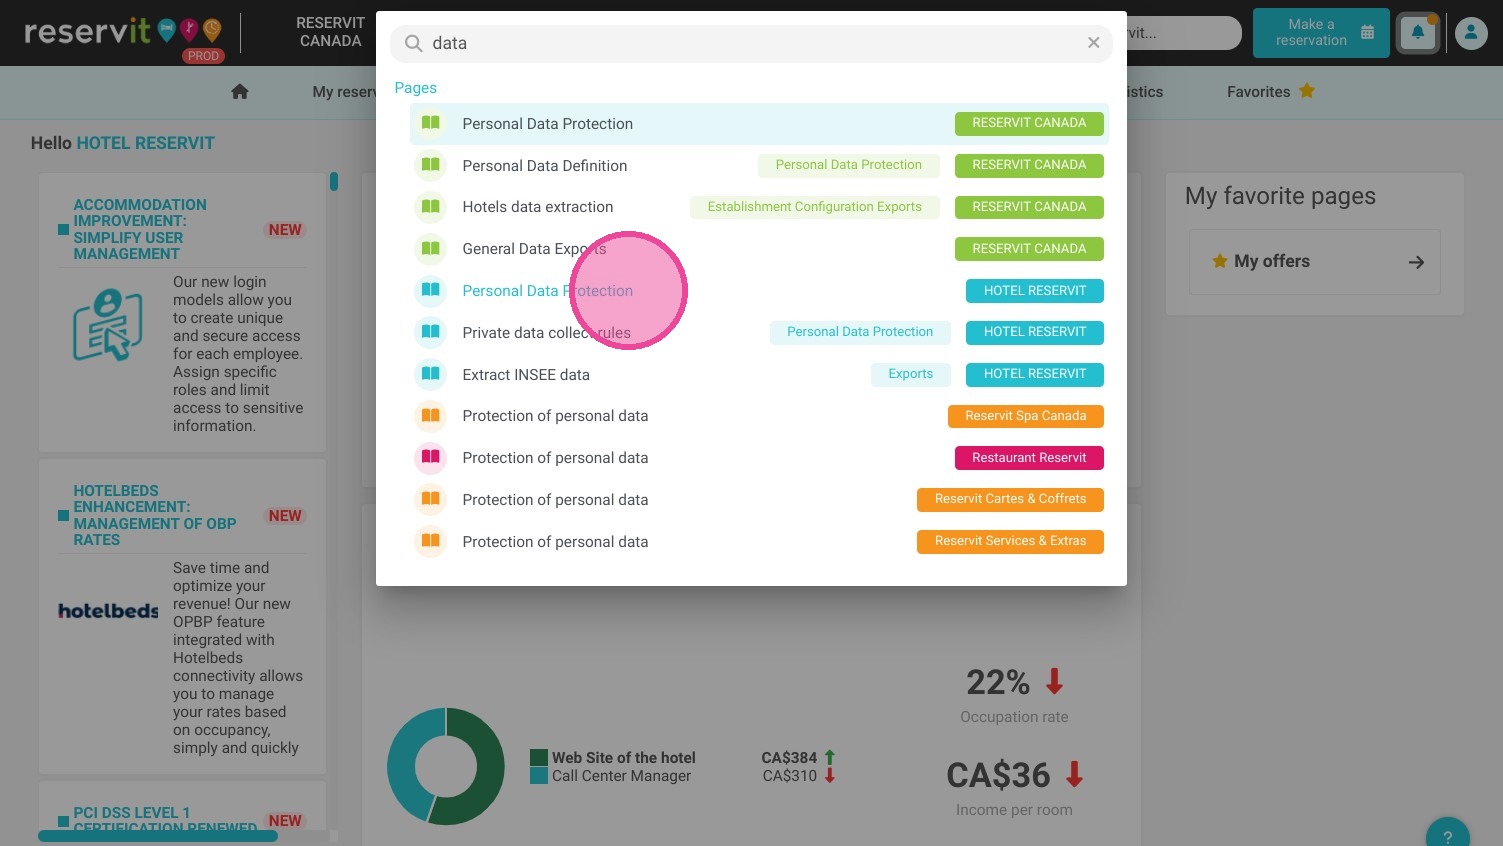Click the search magnifier icon
This screenshot has width=1503, height=846.
[413, 43]
